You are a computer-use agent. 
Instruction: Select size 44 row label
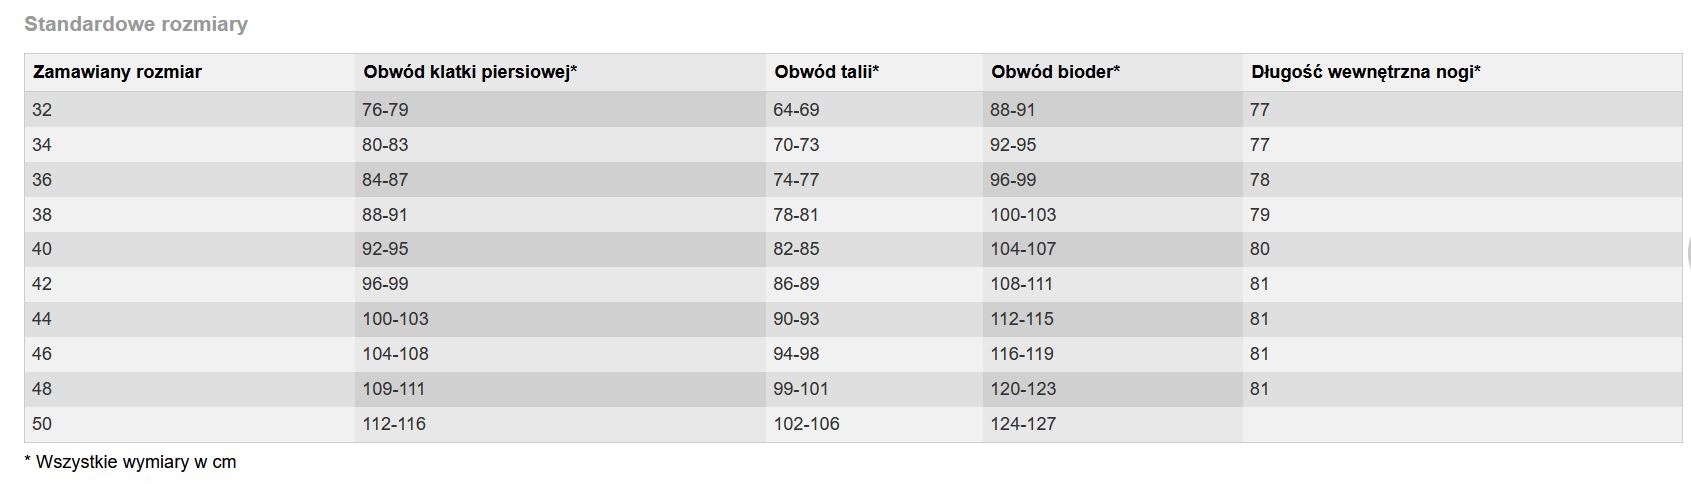pyautogui.click(x=42, y=319)
